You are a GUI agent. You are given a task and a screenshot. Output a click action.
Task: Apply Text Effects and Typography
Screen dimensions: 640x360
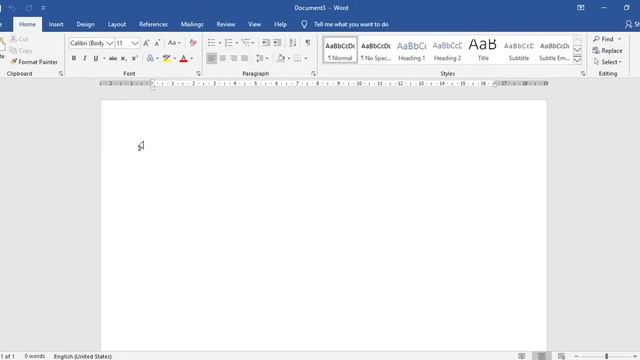pyautogui.click(x=150, y=58)
